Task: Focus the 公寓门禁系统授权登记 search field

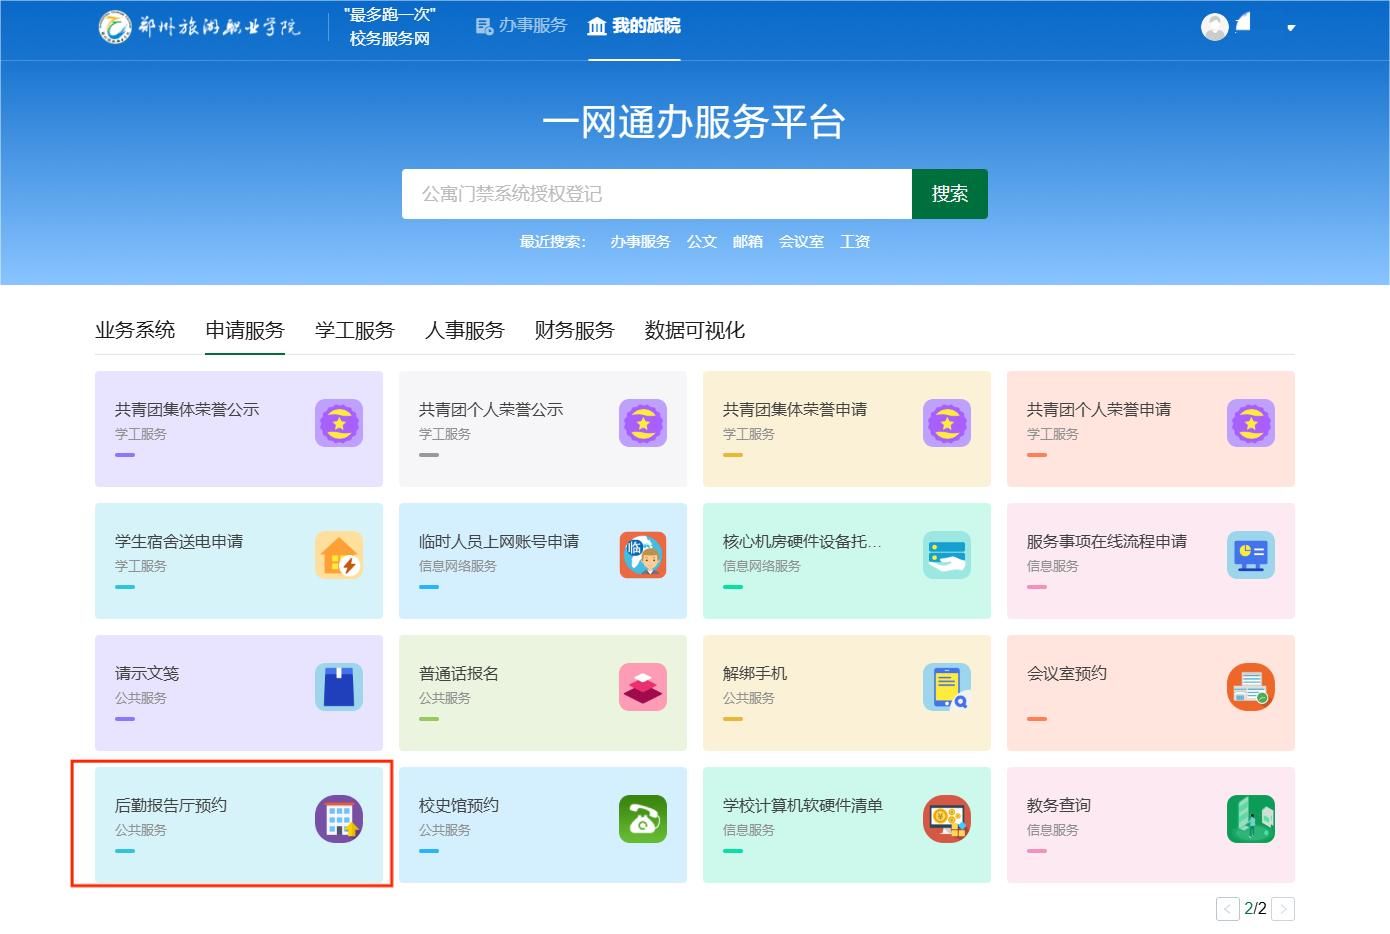Action: 656,194
